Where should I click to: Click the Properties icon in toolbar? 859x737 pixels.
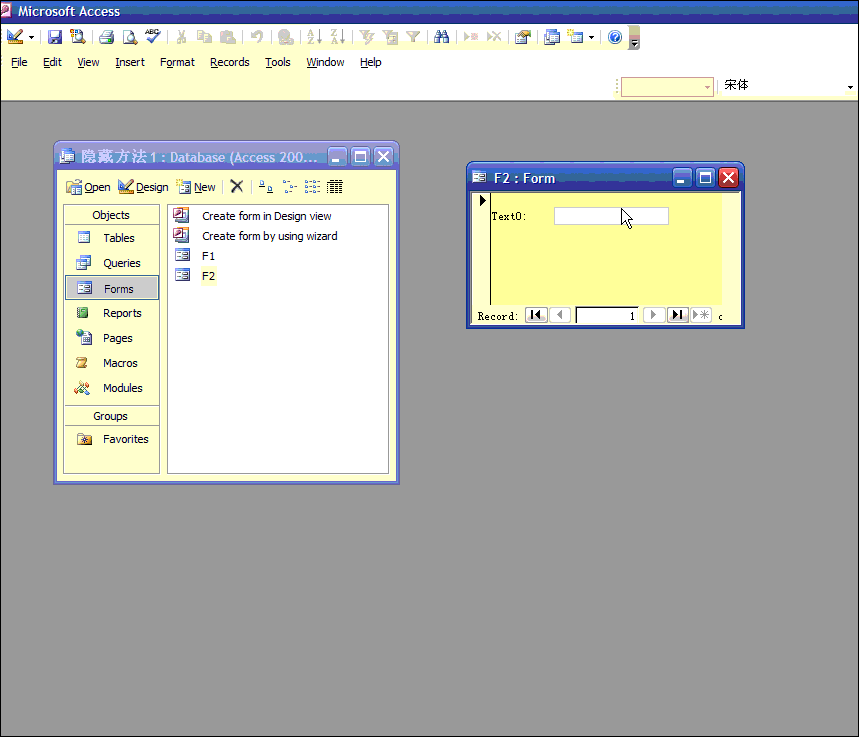523,37
